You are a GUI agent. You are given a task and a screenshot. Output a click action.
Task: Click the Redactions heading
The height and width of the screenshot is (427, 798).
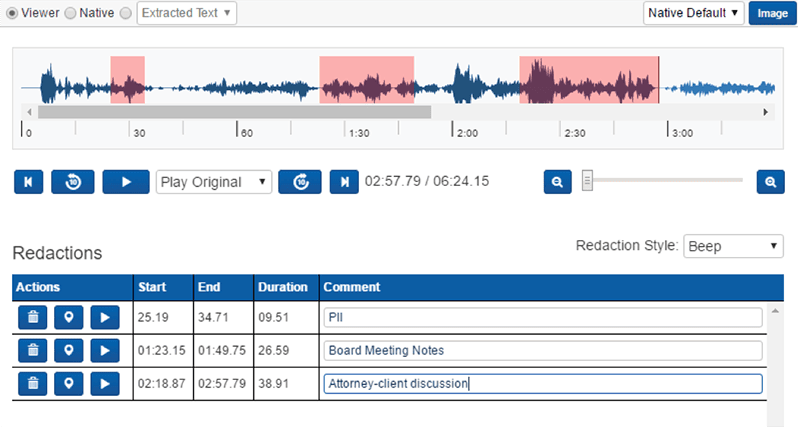click(x=58, y=253)
